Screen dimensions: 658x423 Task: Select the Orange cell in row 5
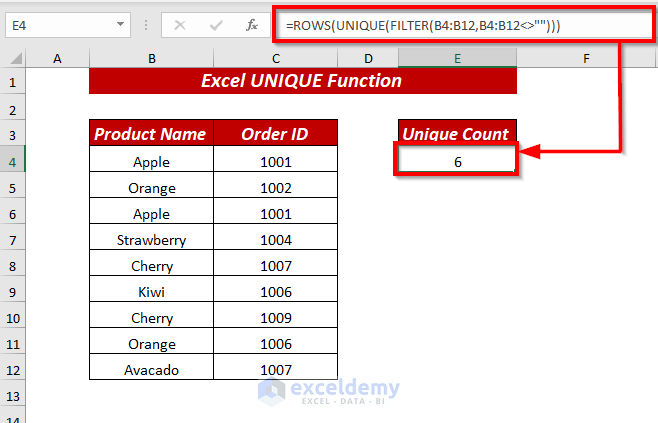point(151,185)
